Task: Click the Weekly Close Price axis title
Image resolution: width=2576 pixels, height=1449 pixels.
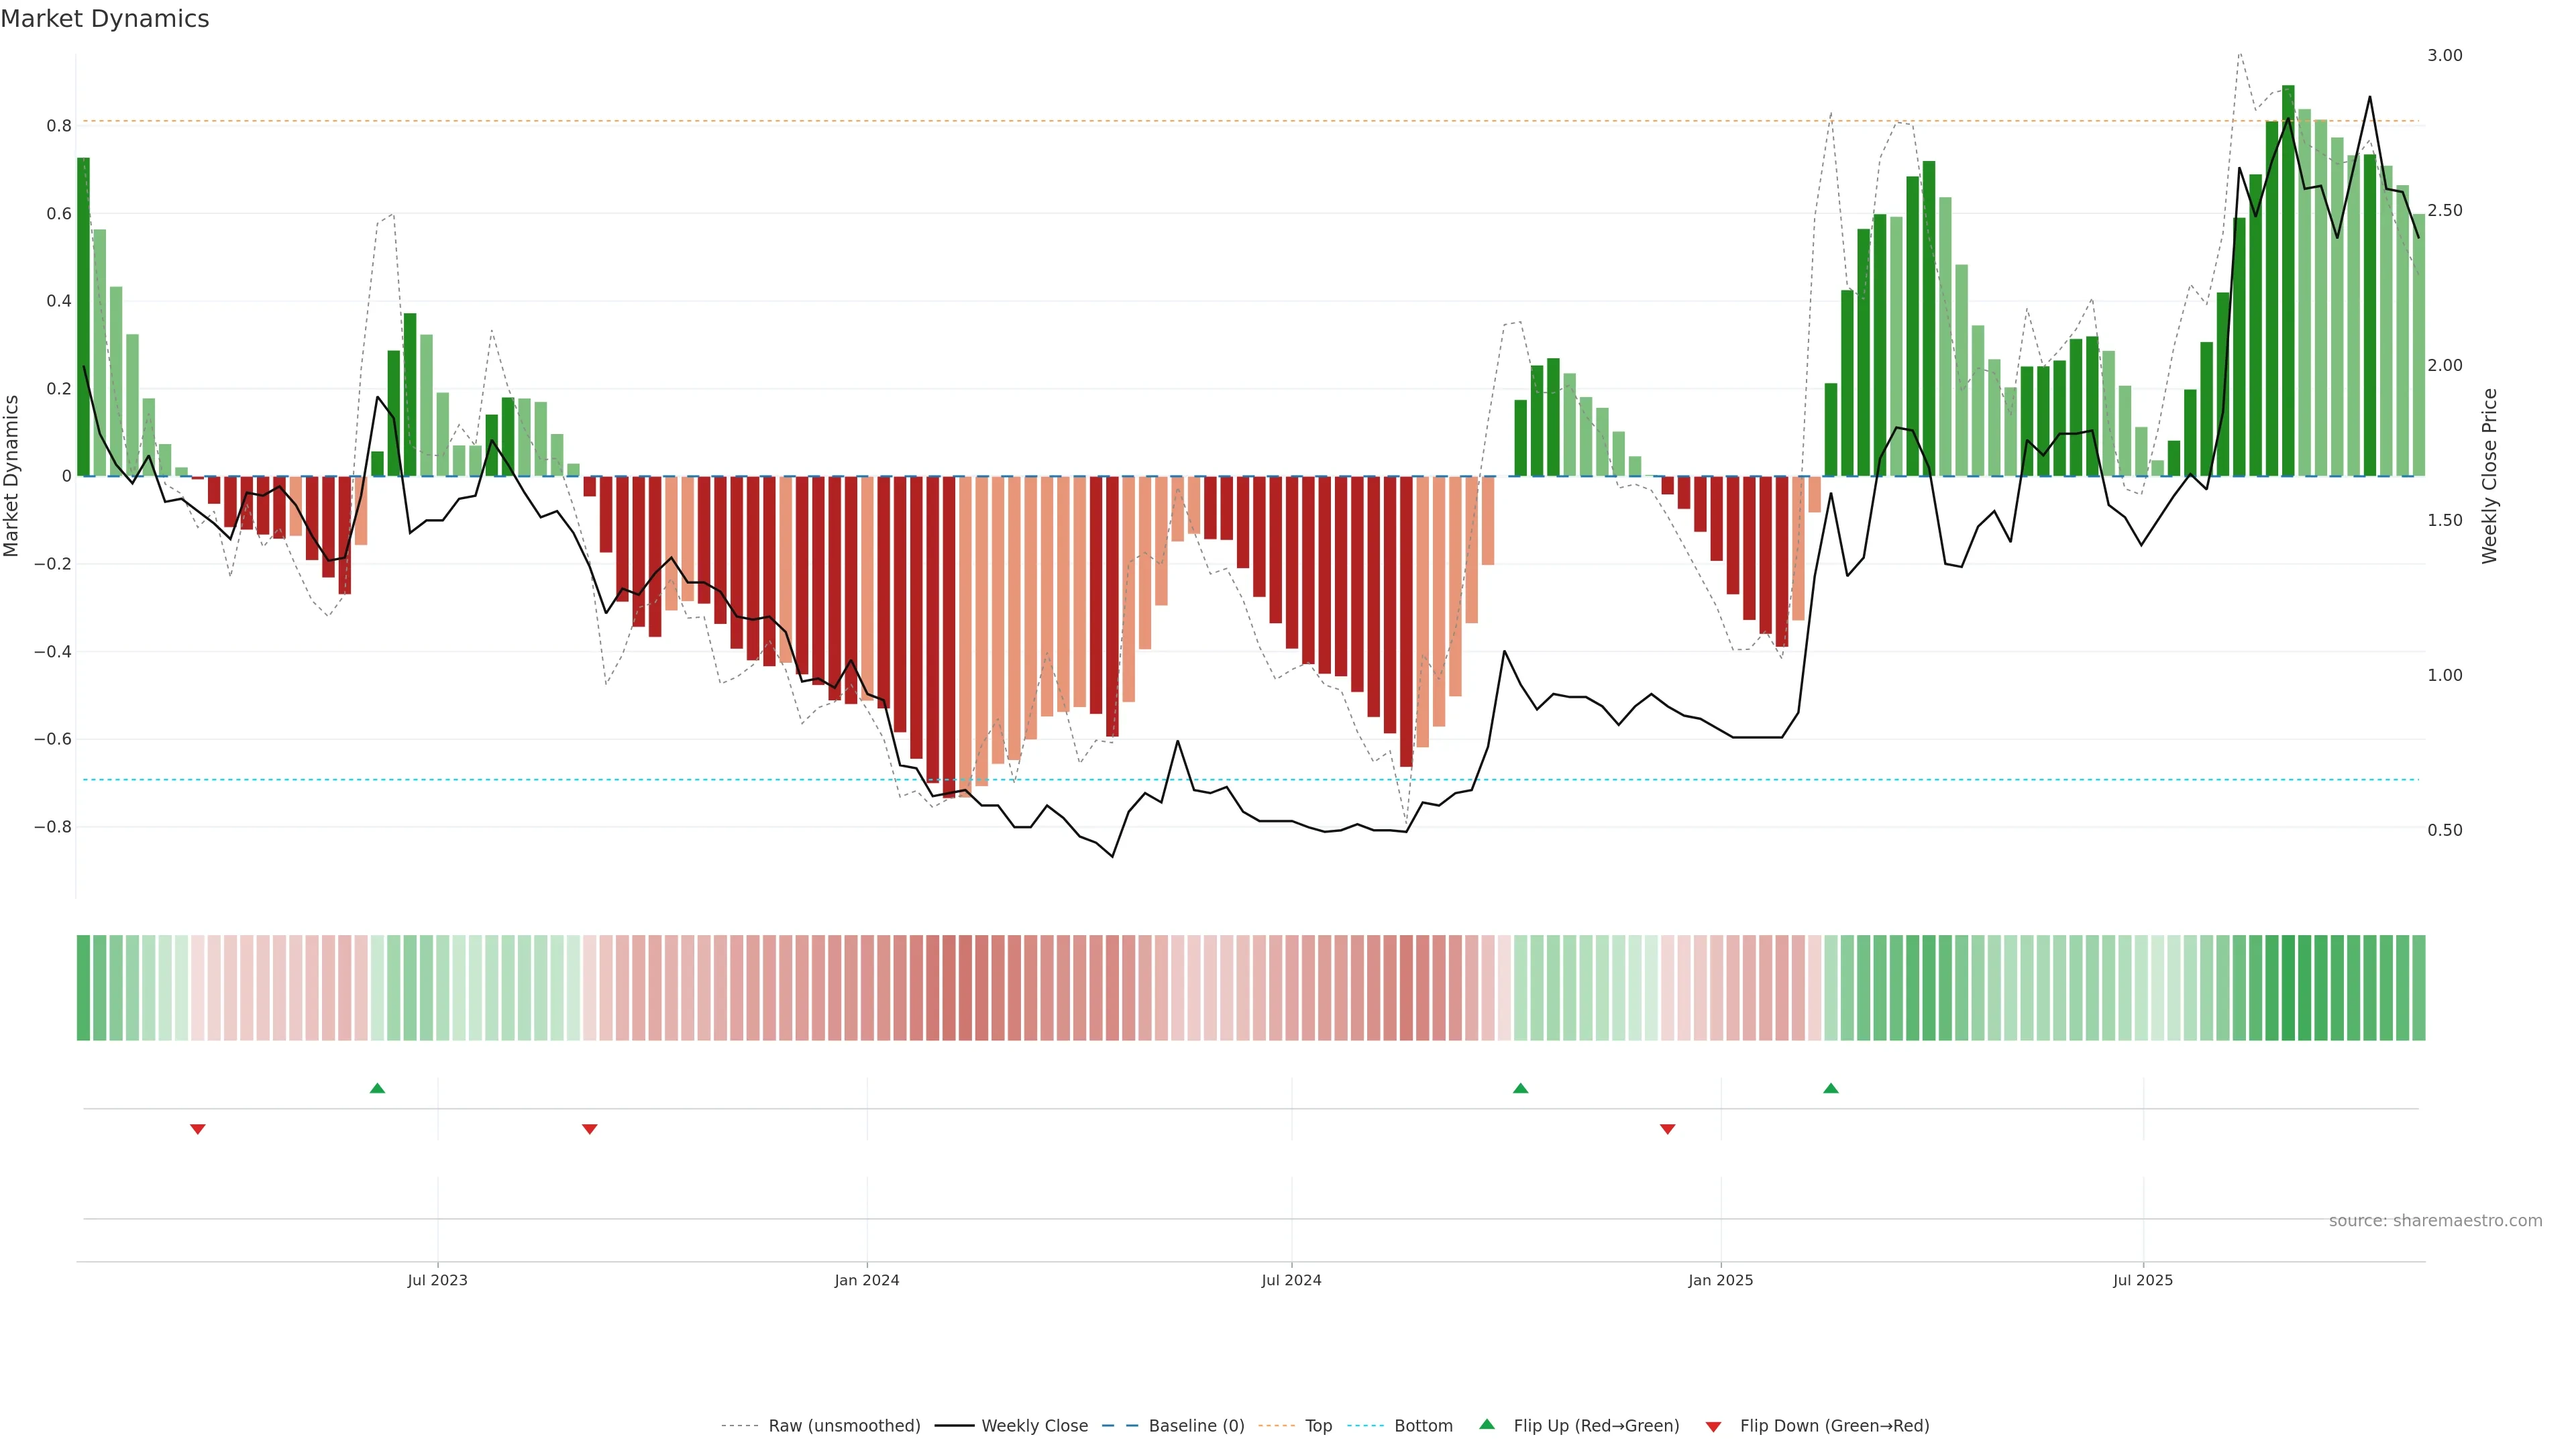Action: 2490,476
